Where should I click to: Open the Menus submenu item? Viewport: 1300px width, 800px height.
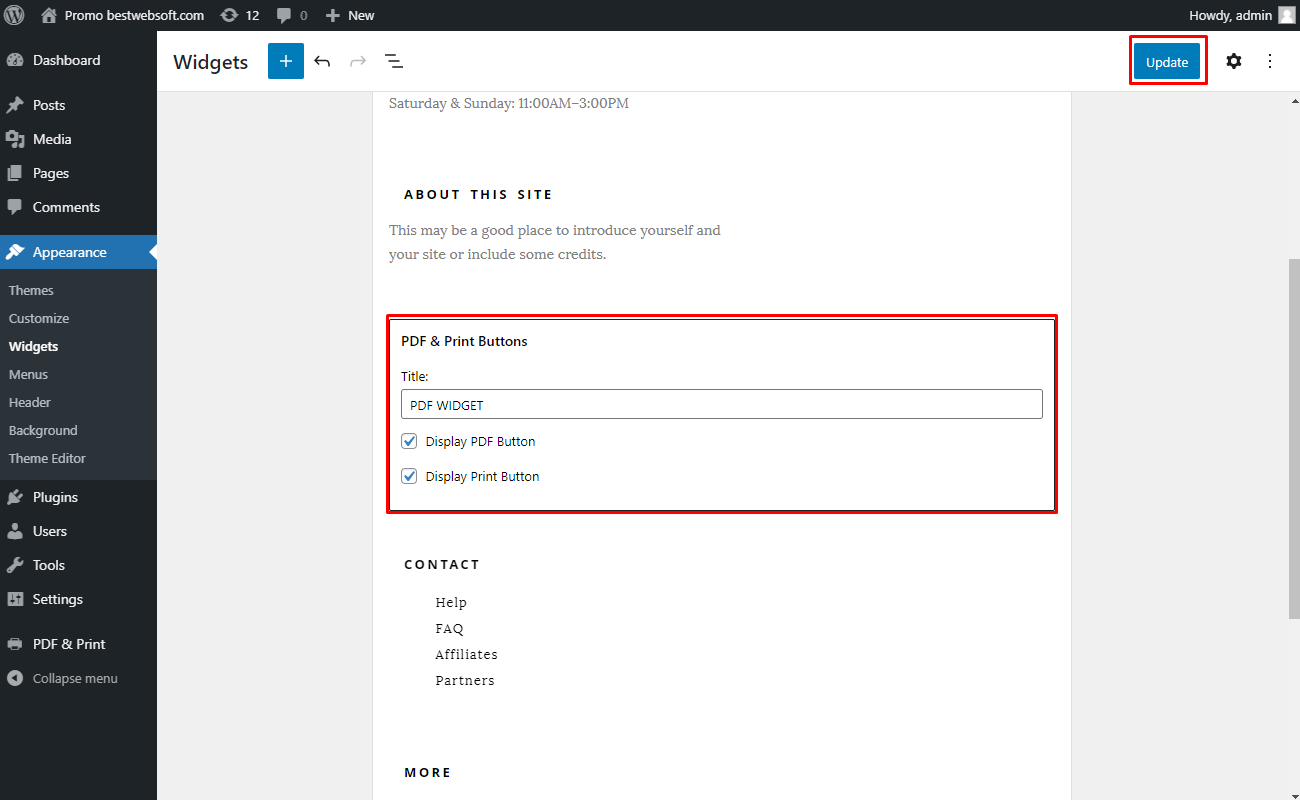point(28,374)
